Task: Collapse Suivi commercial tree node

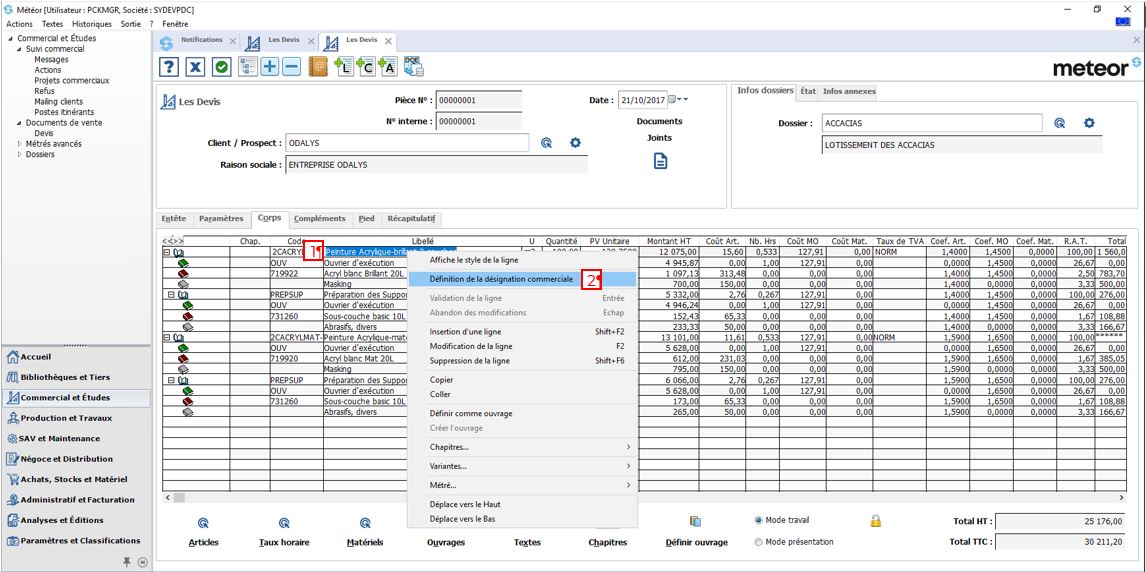Action: click(19, 49)
